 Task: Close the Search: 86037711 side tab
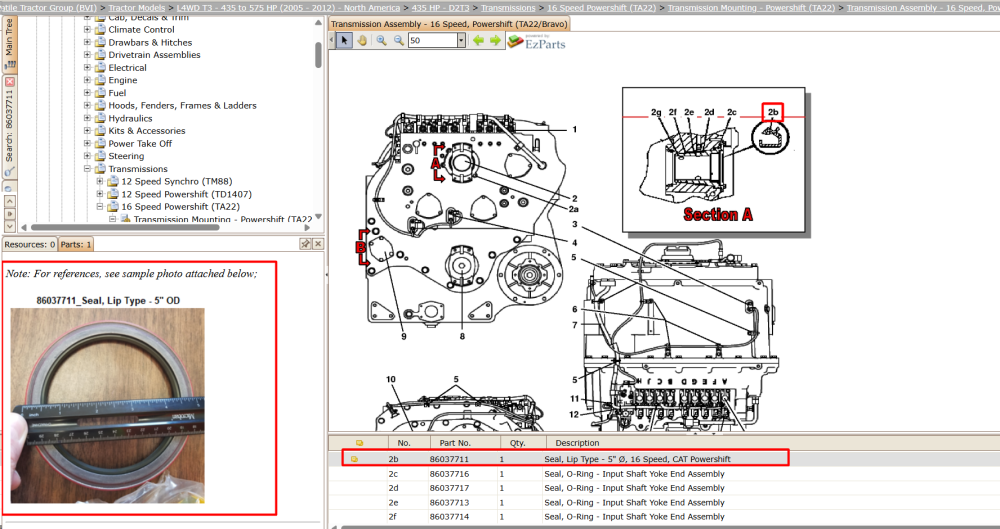[10, 82]
